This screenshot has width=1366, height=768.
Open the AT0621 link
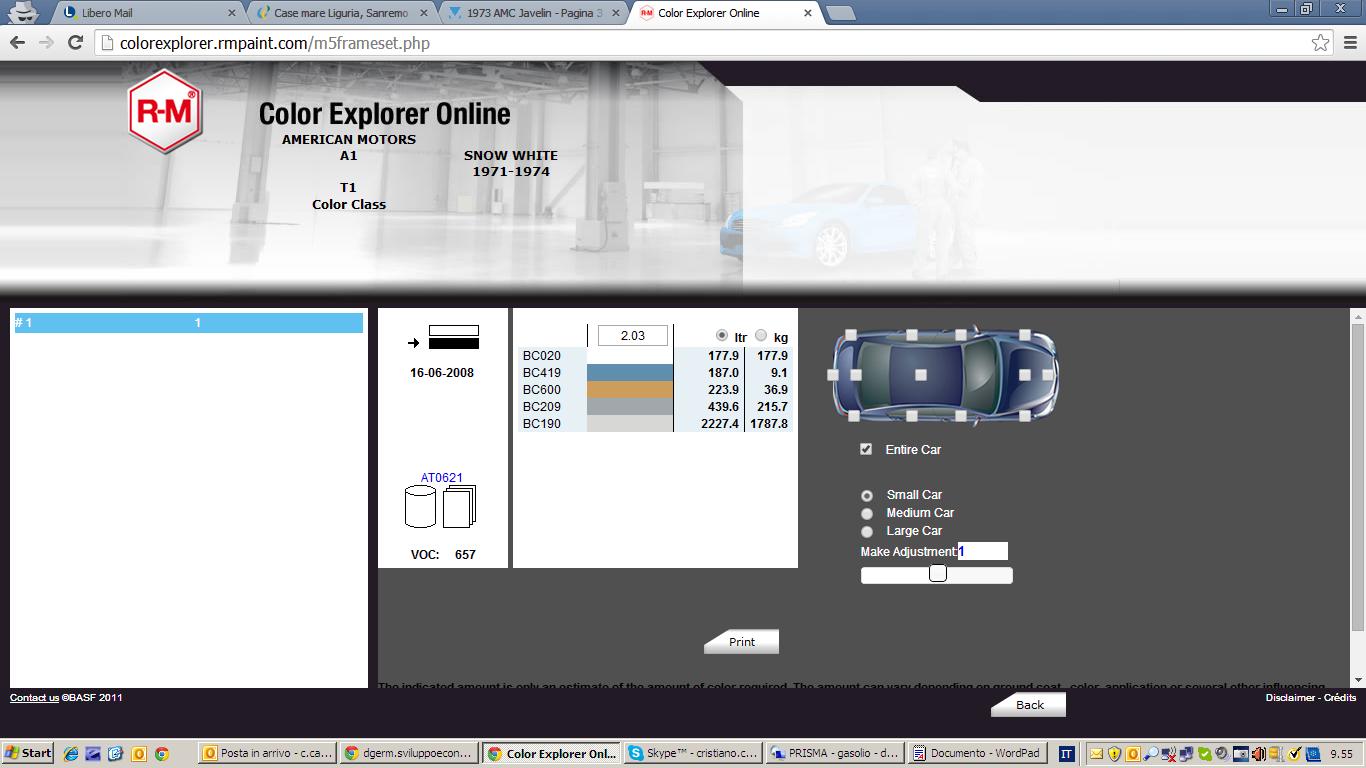coord(442,478)
